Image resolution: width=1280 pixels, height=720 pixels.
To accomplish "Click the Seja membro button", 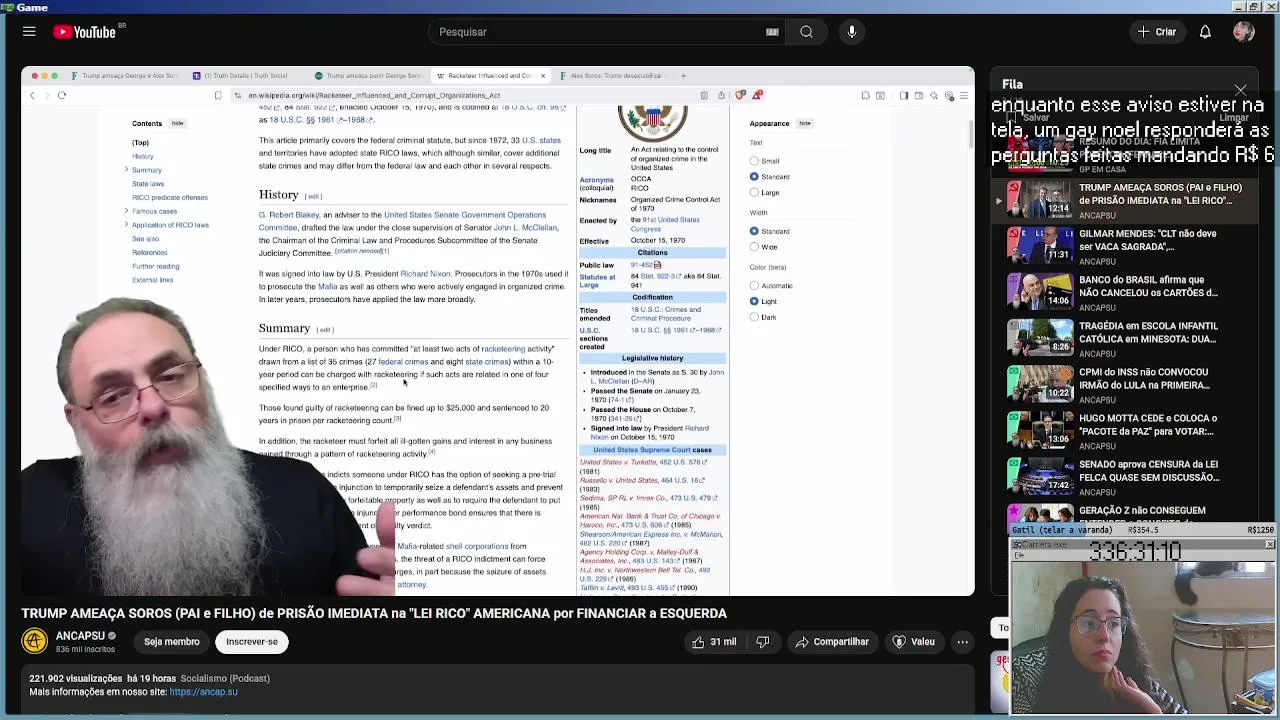I will pyautogui.click(x=172, y=642).
